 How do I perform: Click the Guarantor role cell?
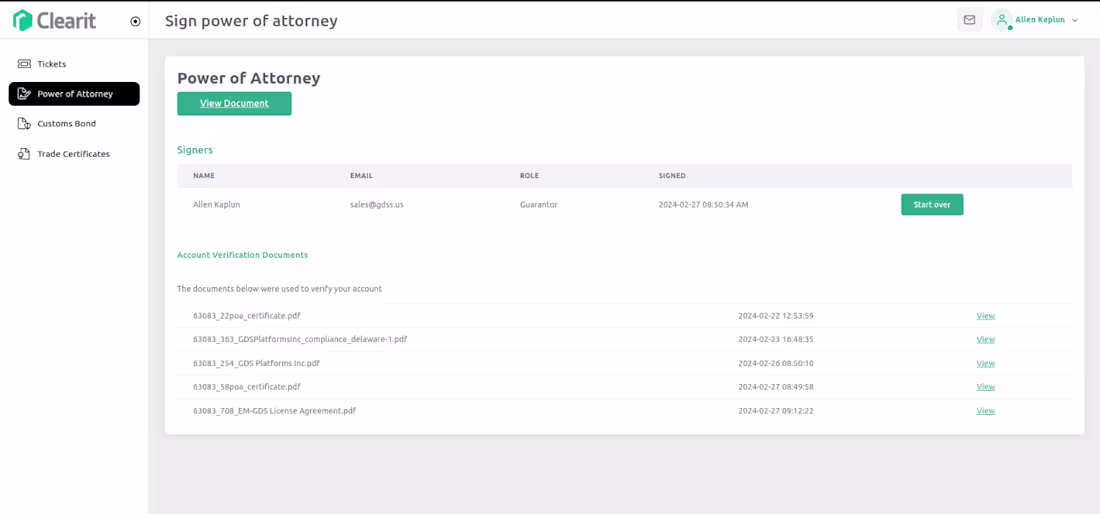coord(539,205)
